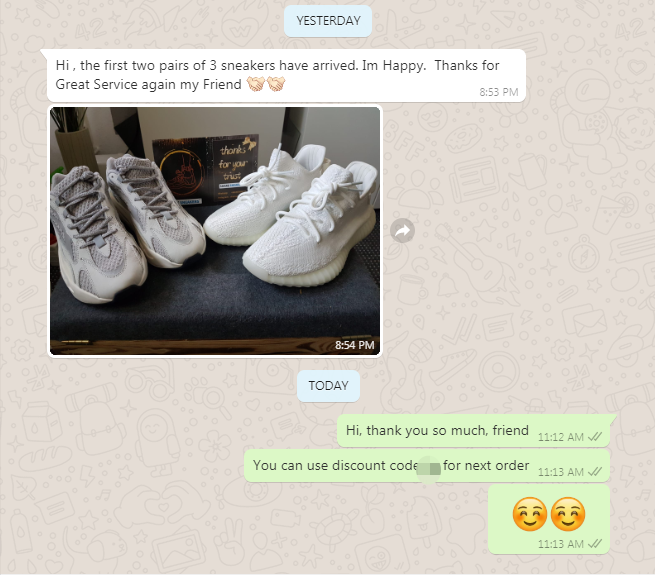The height and width of the screenshot is (575, 655).
Task: Click the YESTERDAY date label
Action: (x=328, y=20)
